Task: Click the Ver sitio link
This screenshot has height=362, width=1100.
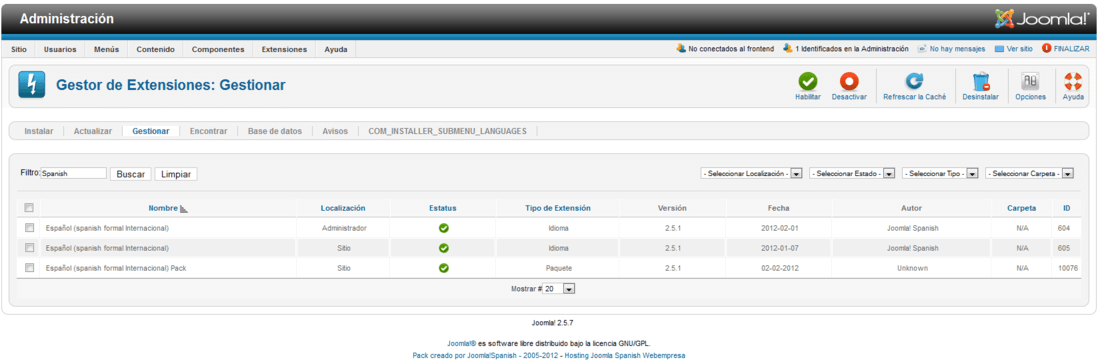Action: pos(1019,49)
